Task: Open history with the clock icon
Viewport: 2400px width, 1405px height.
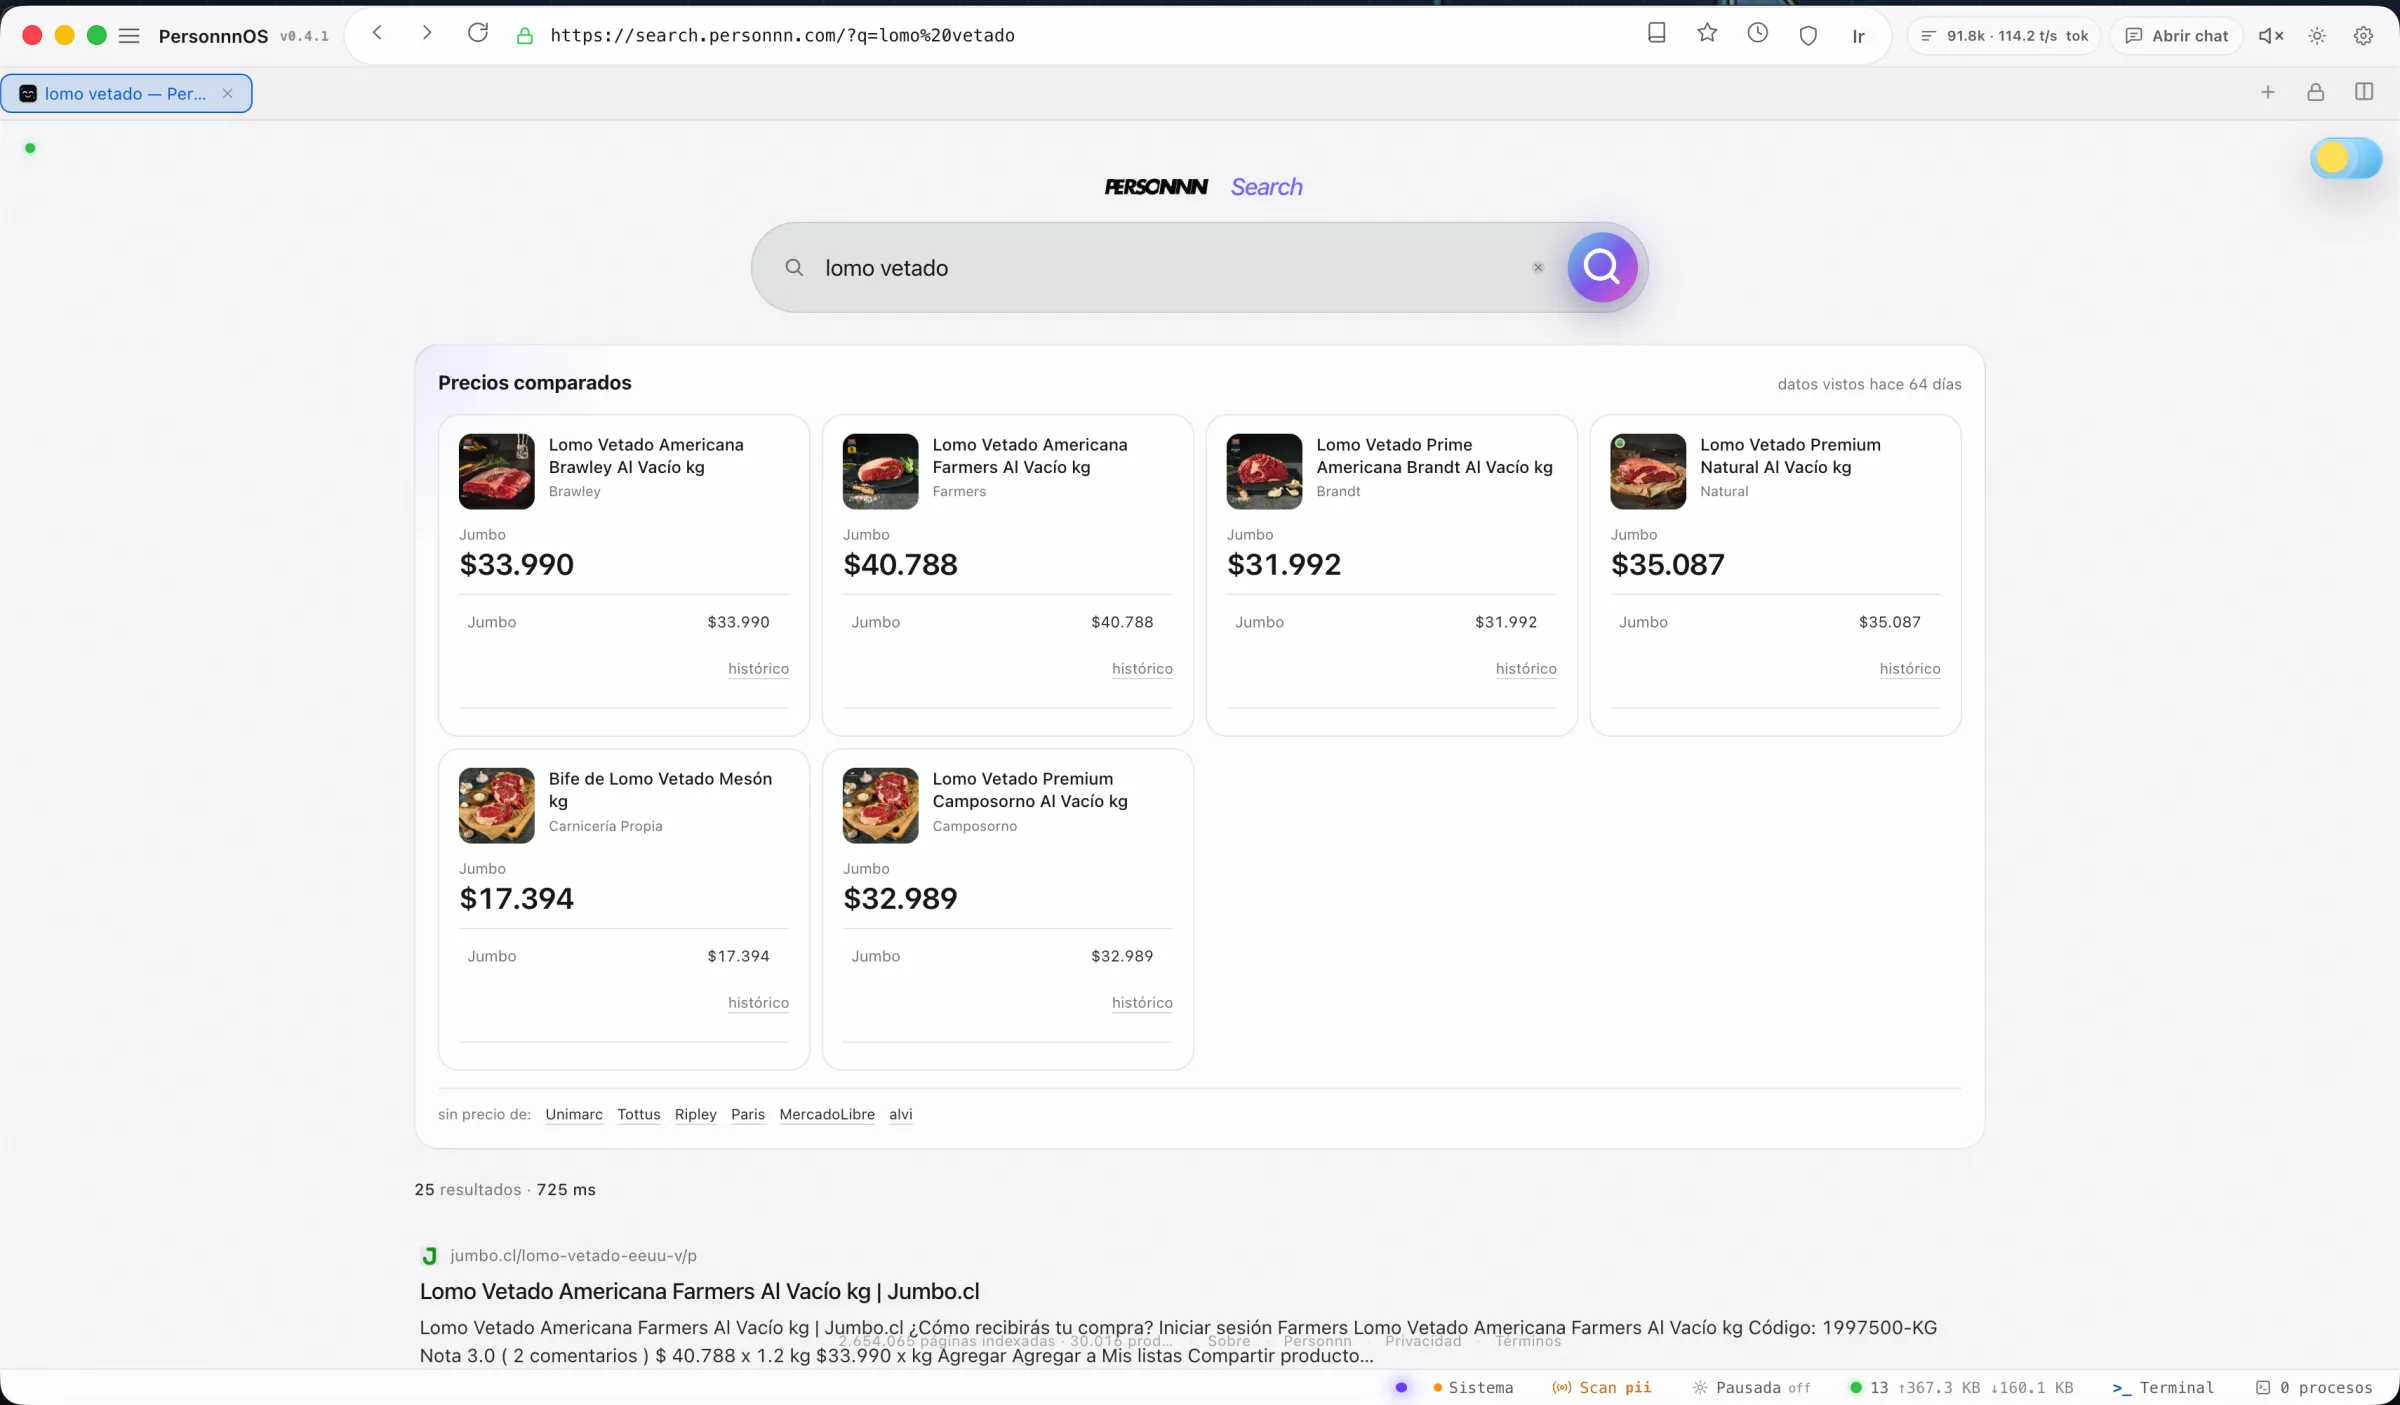Action: point(1758,34)
